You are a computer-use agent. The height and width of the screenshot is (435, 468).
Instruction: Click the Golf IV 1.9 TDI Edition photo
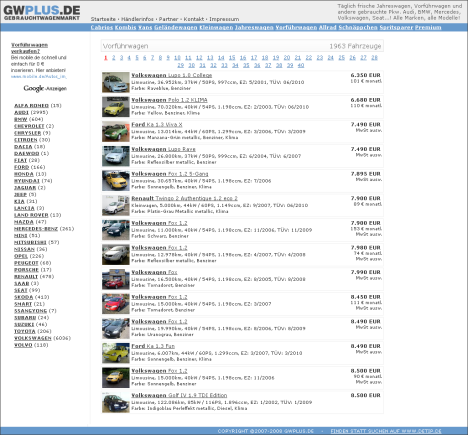pos(116,403)
